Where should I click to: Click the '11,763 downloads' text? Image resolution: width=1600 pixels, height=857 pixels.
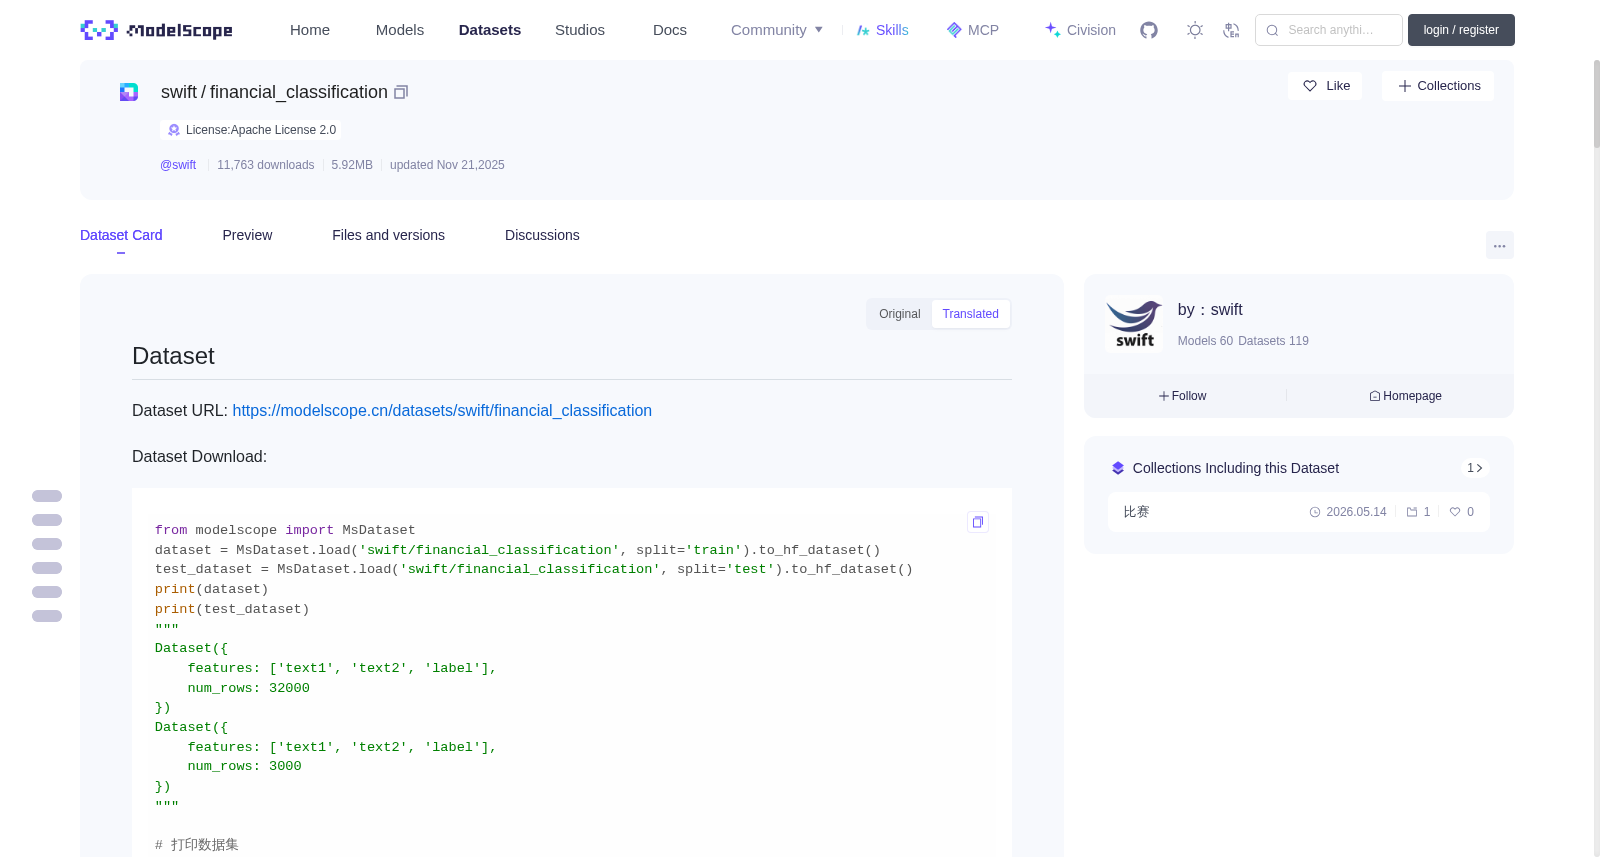tap(266, 165)
